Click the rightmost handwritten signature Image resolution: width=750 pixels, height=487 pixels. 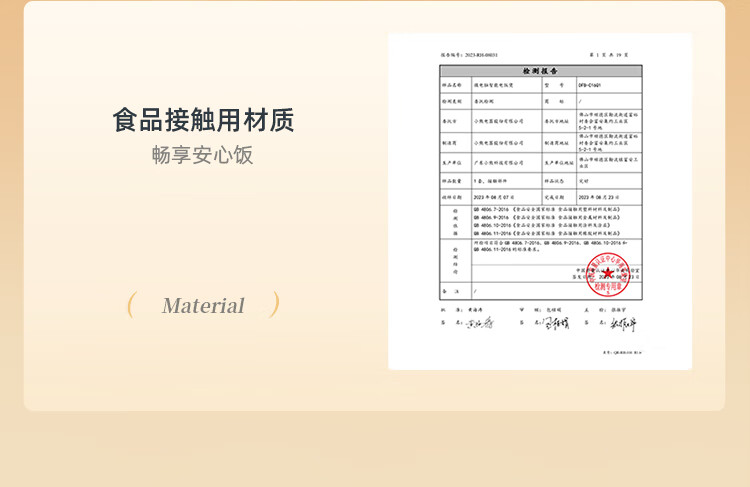click(x=623, y=324)
